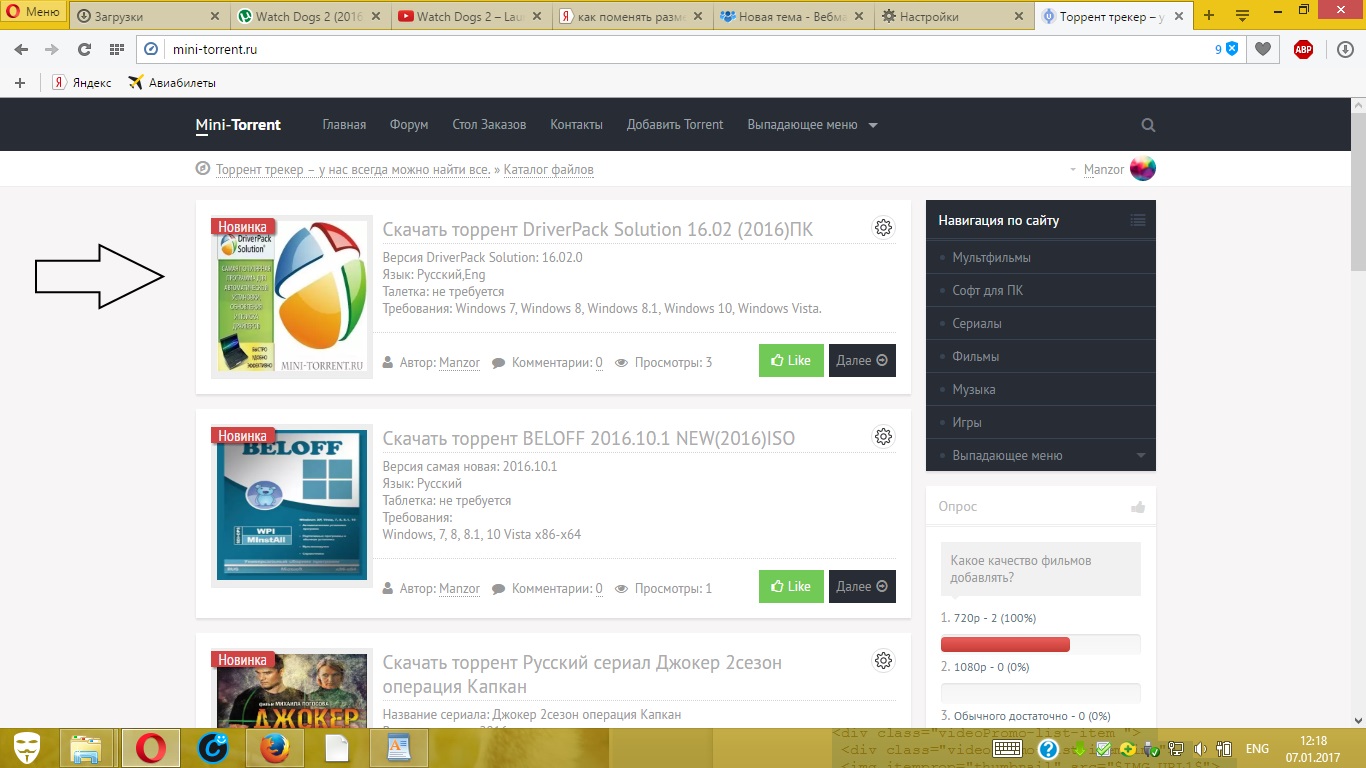1366x768 pixels.
Task: Click the blue question mark tray icon
Action: [1048, 749]
